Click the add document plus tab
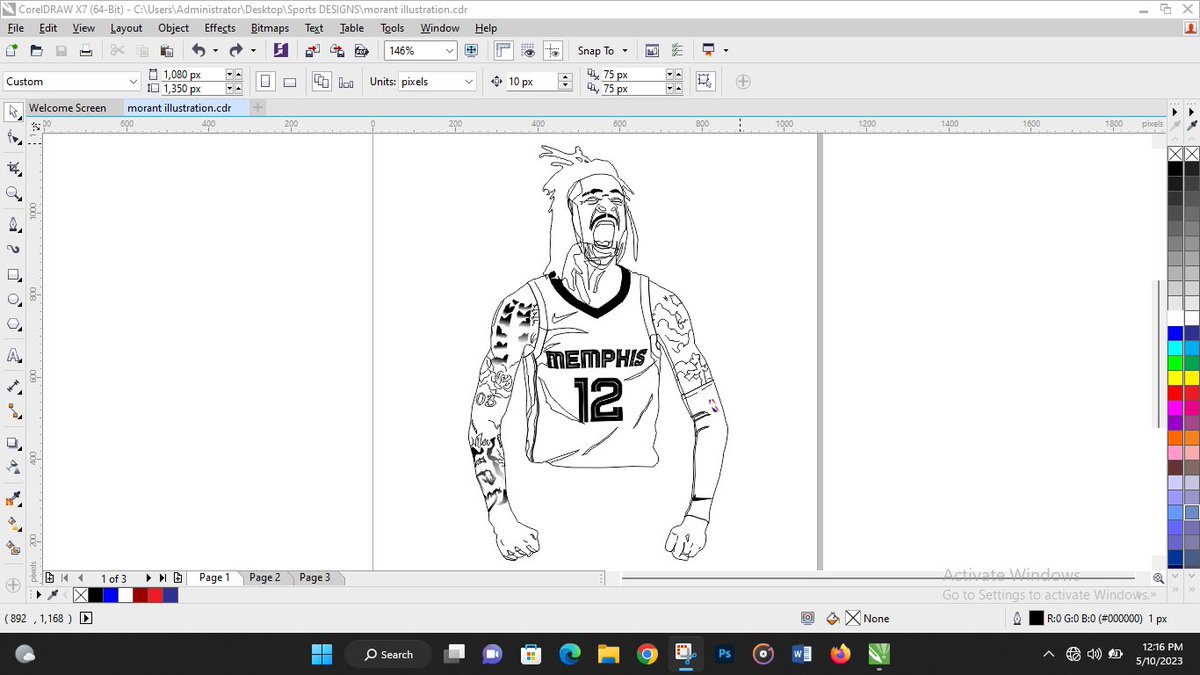Screen dimensions: 1200x675 pyautogui.click(x=257, y=108)
